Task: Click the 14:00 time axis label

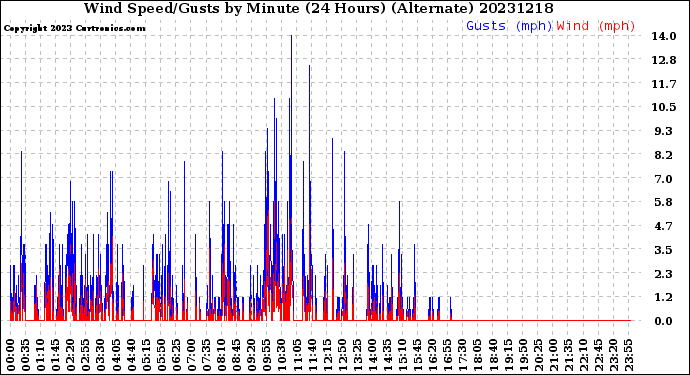Action: pyautogui.click(x=373, y=355)
